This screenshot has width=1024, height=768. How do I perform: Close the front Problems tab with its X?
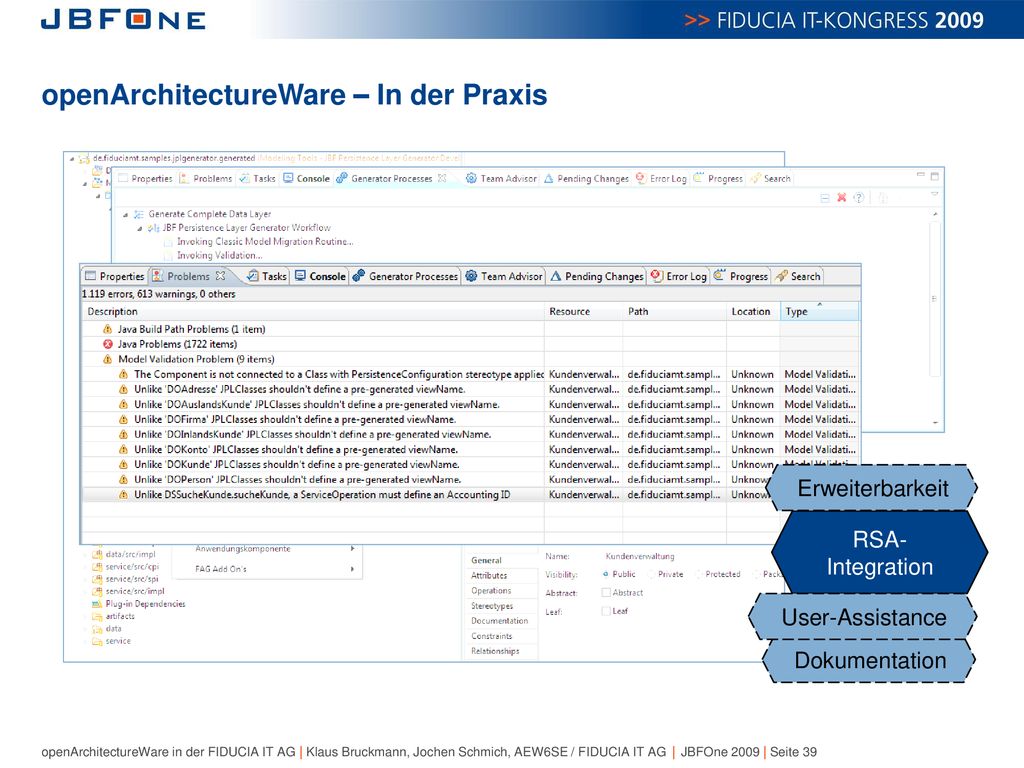coord(221,276)
